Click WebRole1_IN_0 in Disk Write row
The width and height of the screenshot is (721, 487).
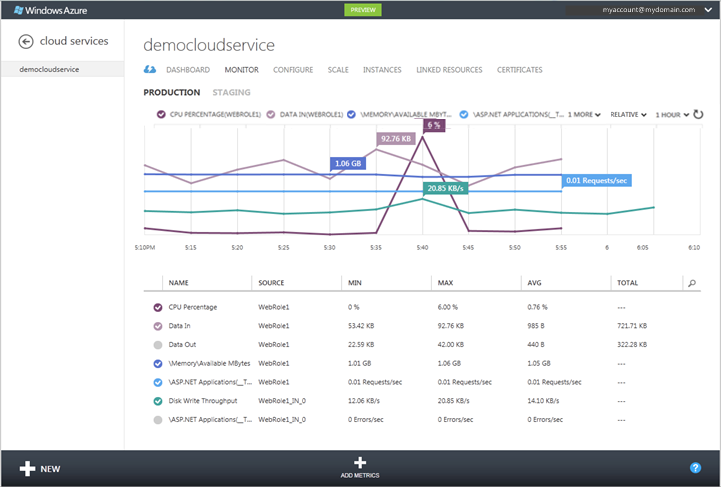282,401
